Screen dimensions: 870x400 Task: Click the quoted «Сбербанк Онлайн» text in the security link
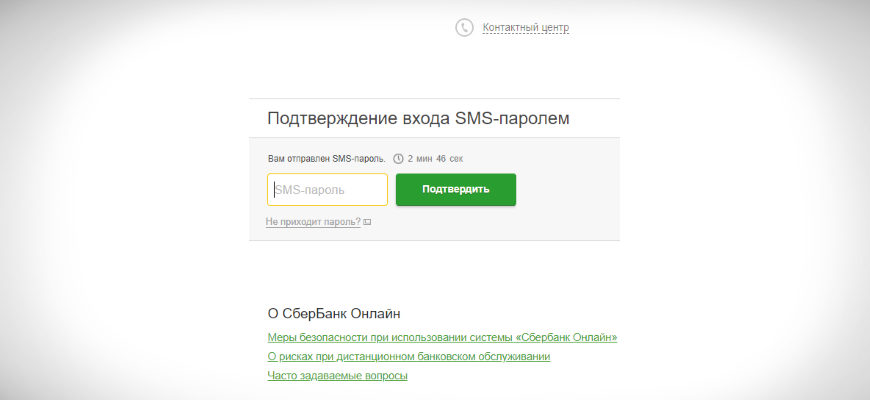click(x=568, y=337)
